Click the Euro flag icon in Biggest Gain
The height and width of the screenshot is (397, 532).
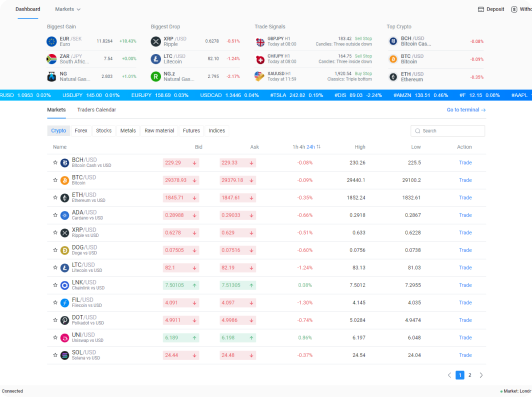[52, 41]
